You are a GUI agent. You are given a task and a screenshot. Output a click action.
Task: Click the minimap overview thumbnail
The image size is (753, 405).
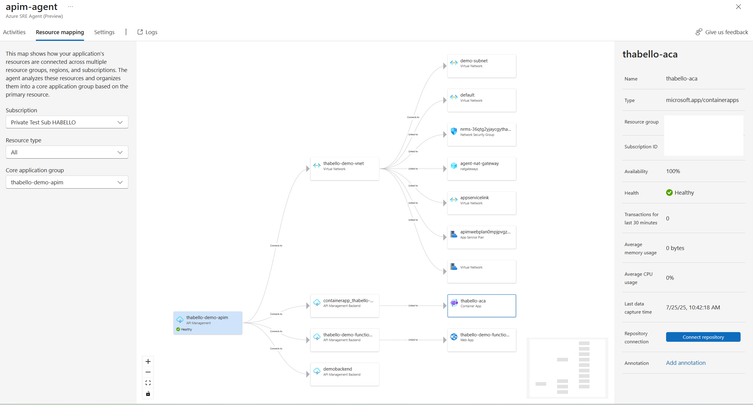[567, 368]
